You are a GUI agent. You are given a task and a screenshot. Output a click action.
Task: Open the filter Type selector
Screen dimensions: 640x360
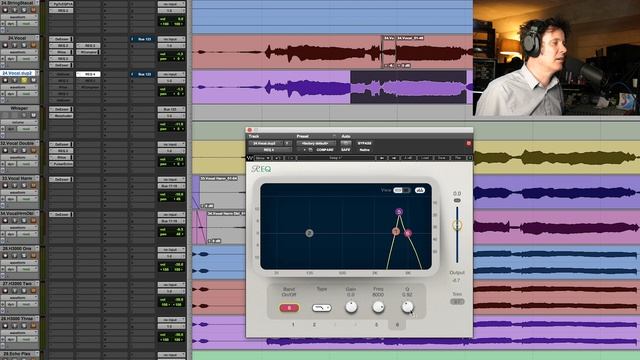322,308
